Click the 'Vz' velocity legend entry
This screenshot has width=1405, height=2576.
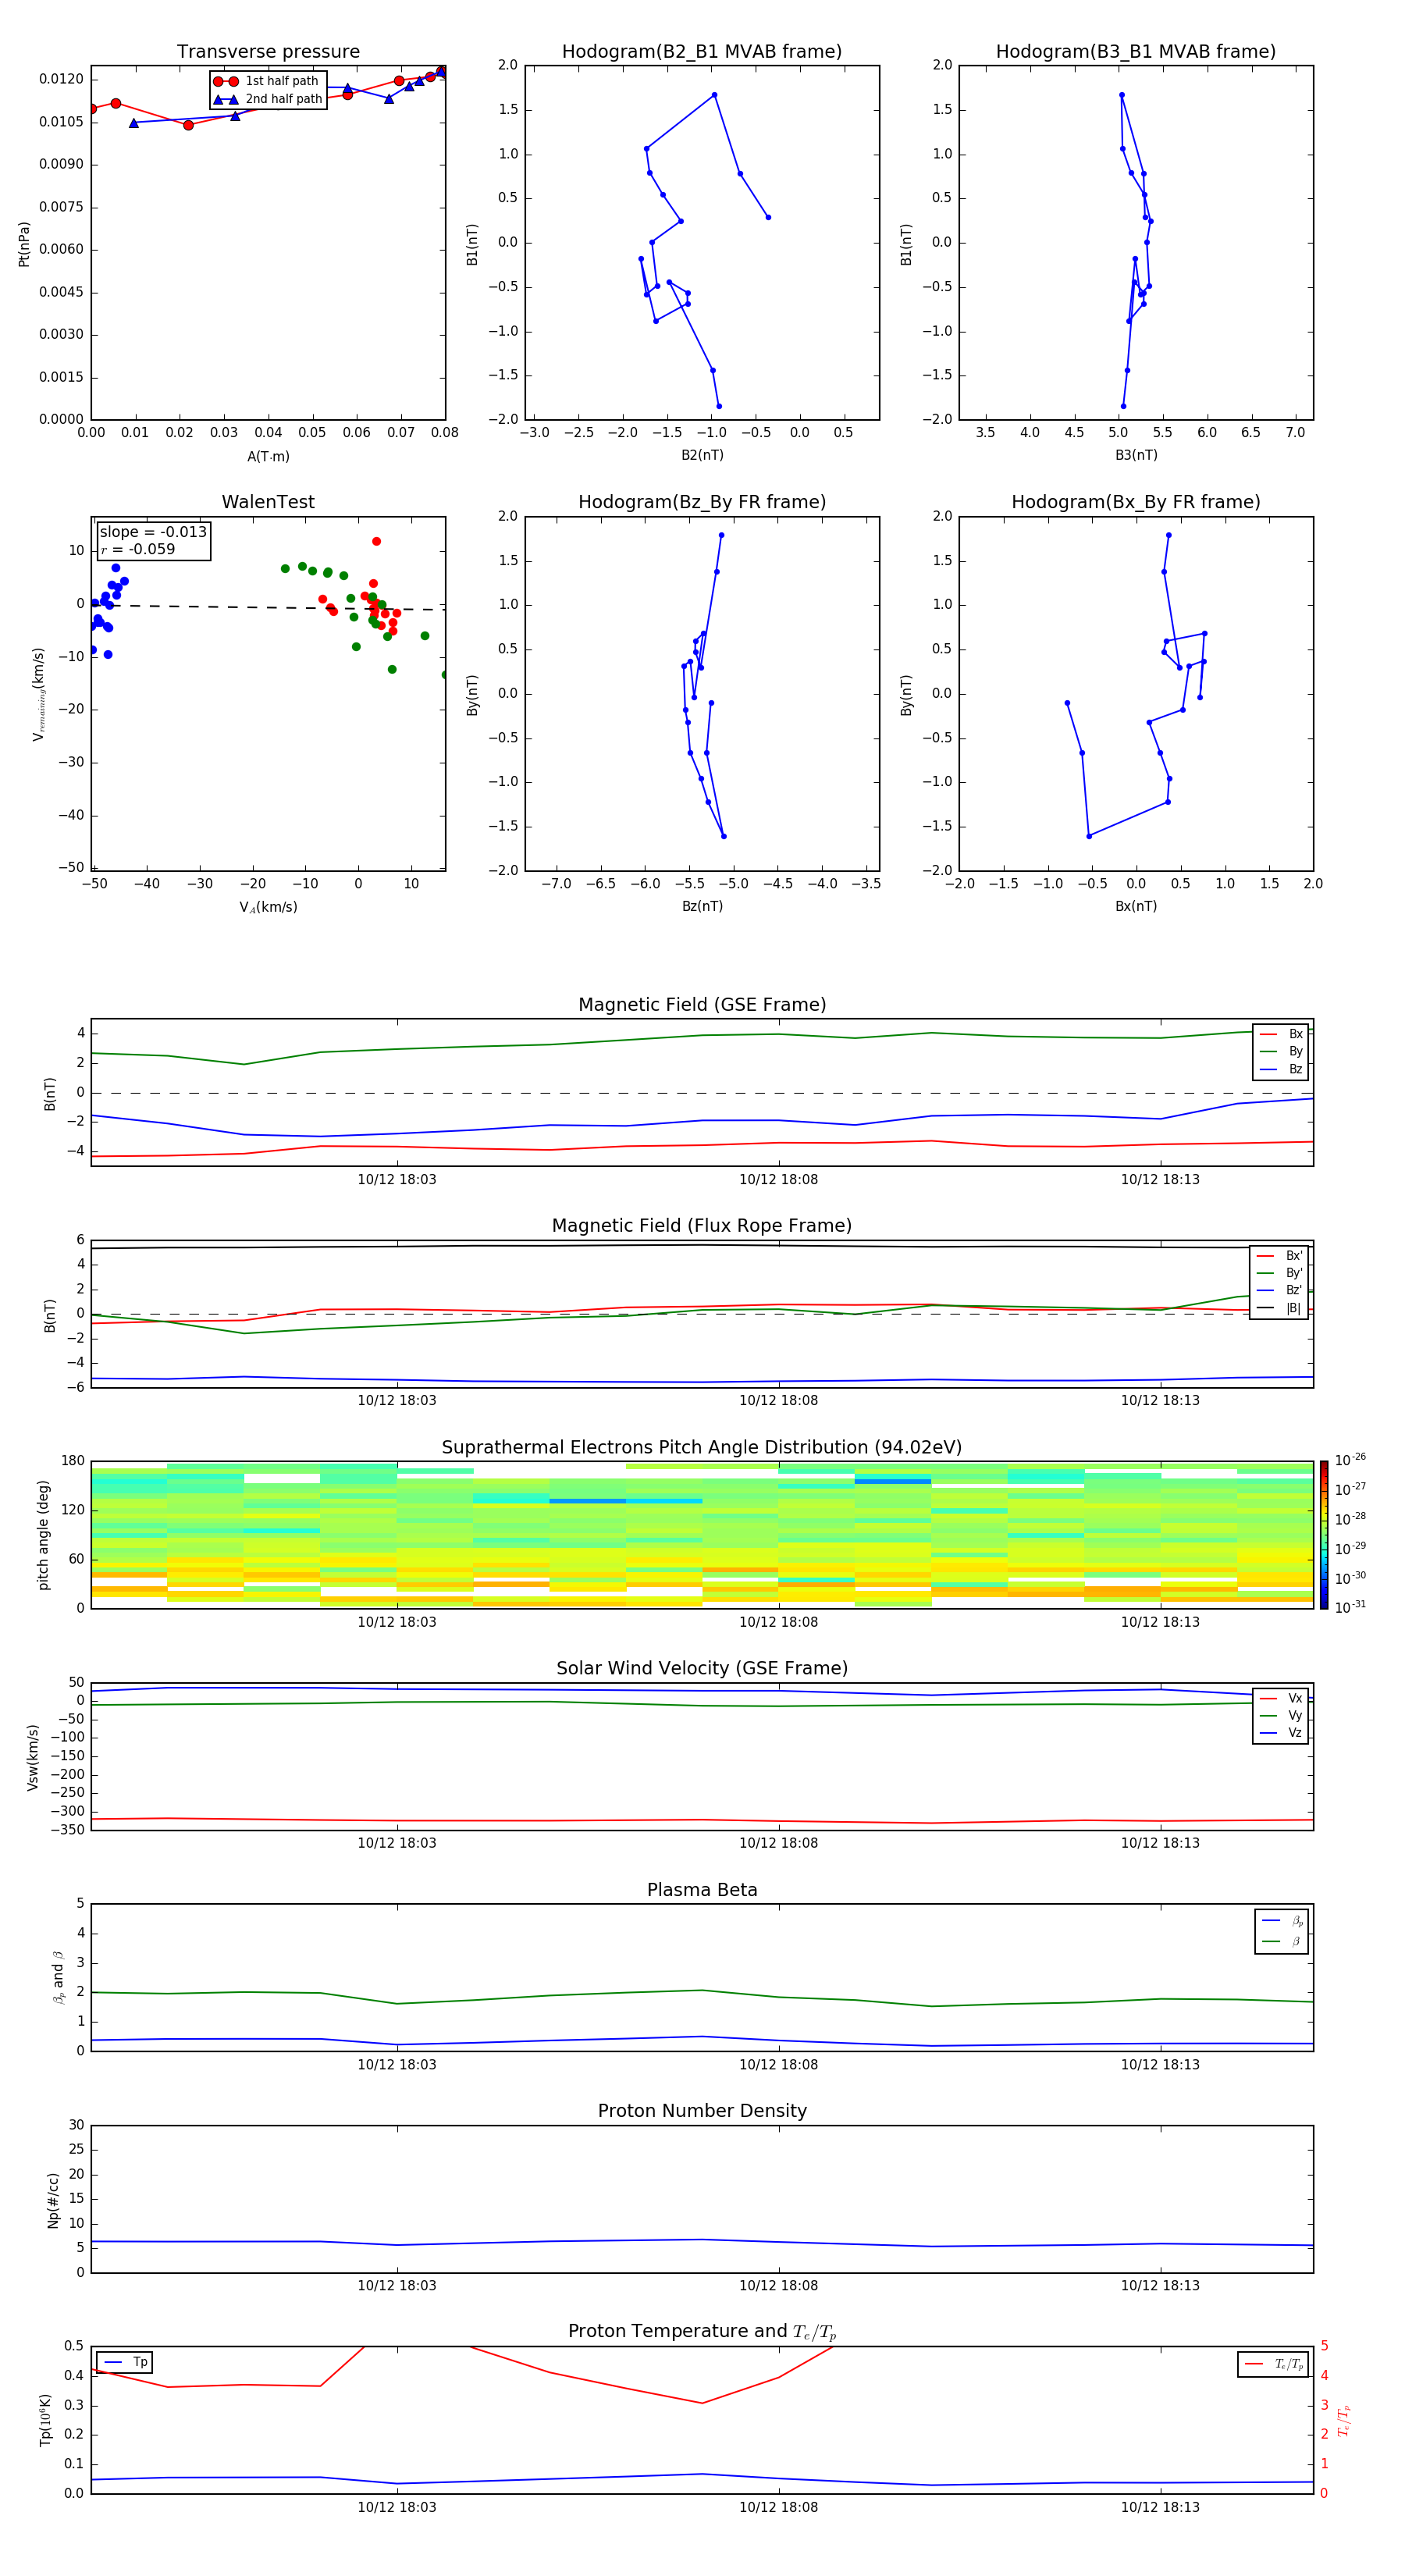[1281, 1733]
